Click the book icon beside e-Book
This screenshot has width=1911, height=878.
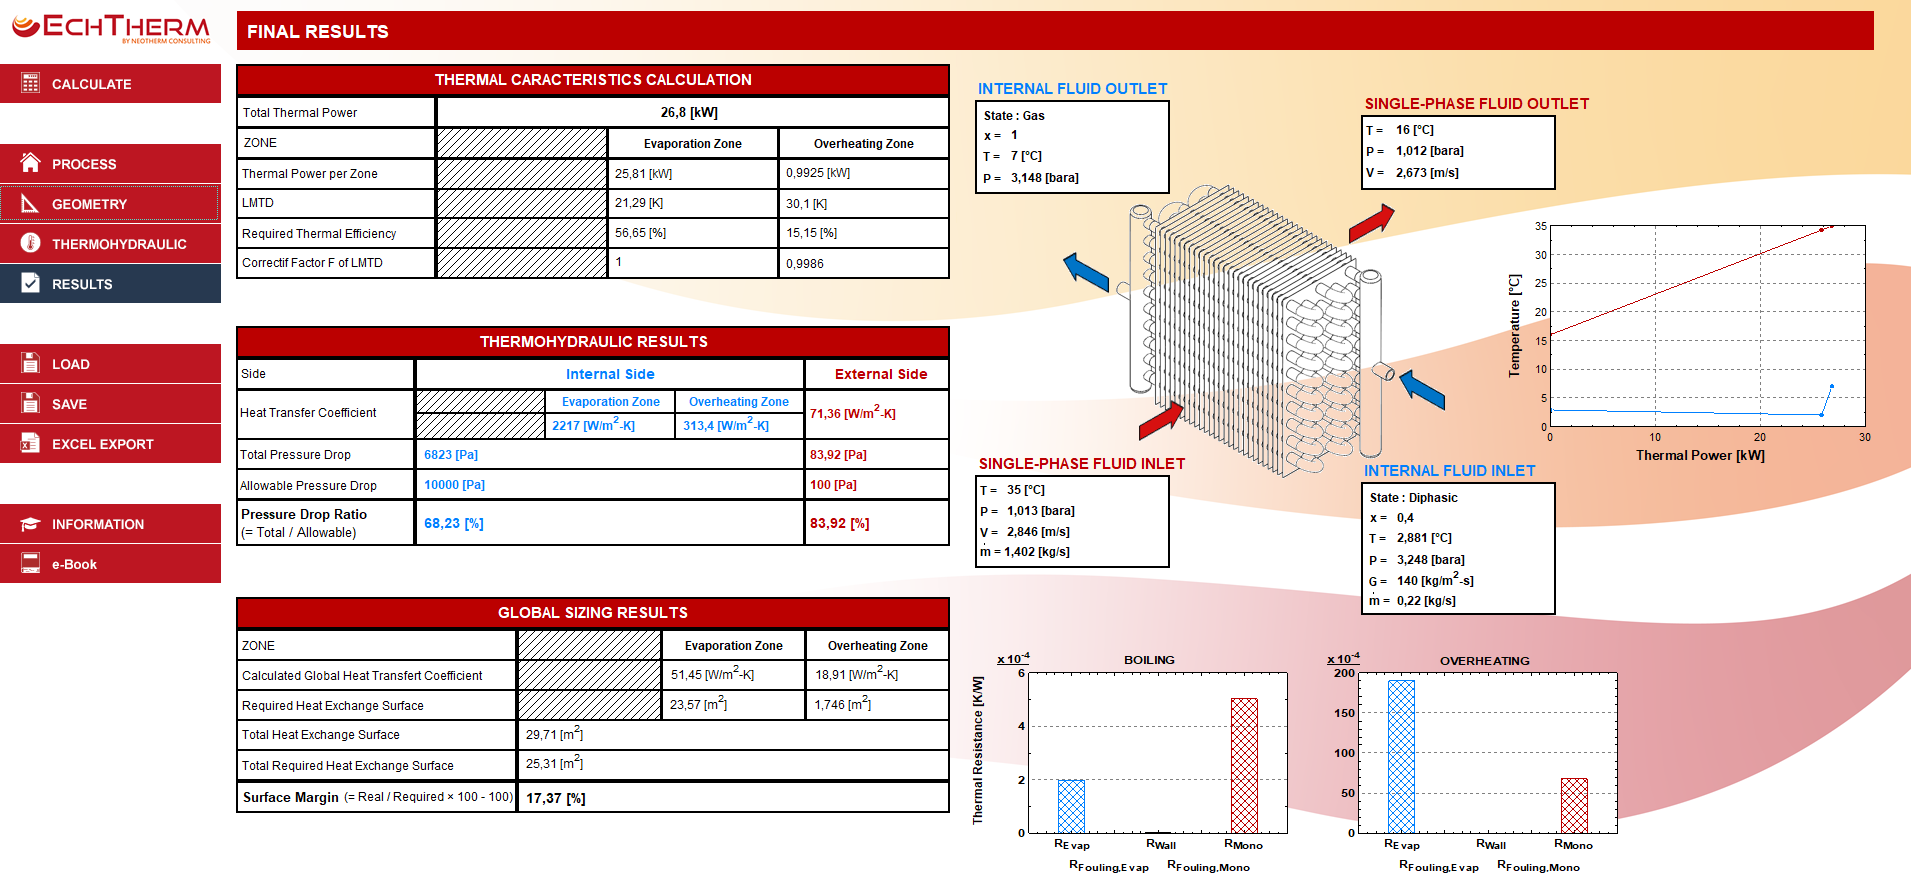(30, 563)
